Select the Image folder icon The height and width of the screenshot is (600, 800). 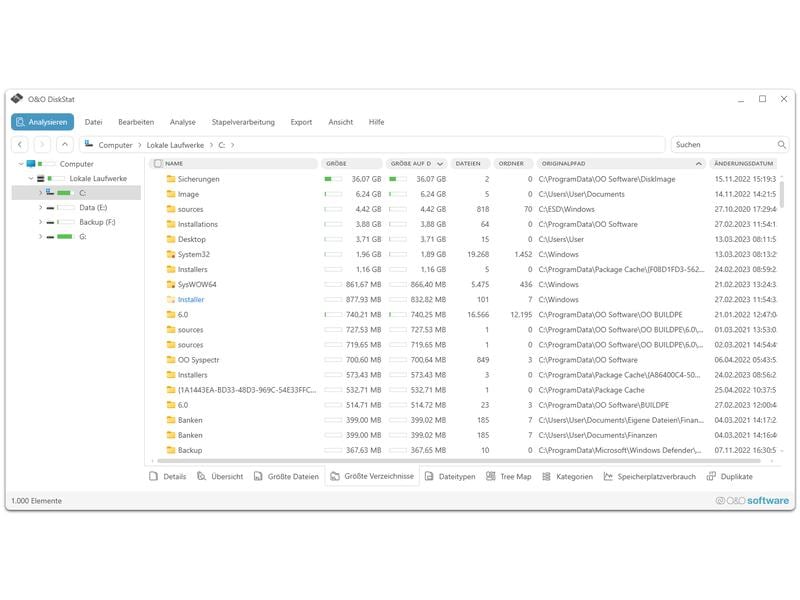pos(171,194)
